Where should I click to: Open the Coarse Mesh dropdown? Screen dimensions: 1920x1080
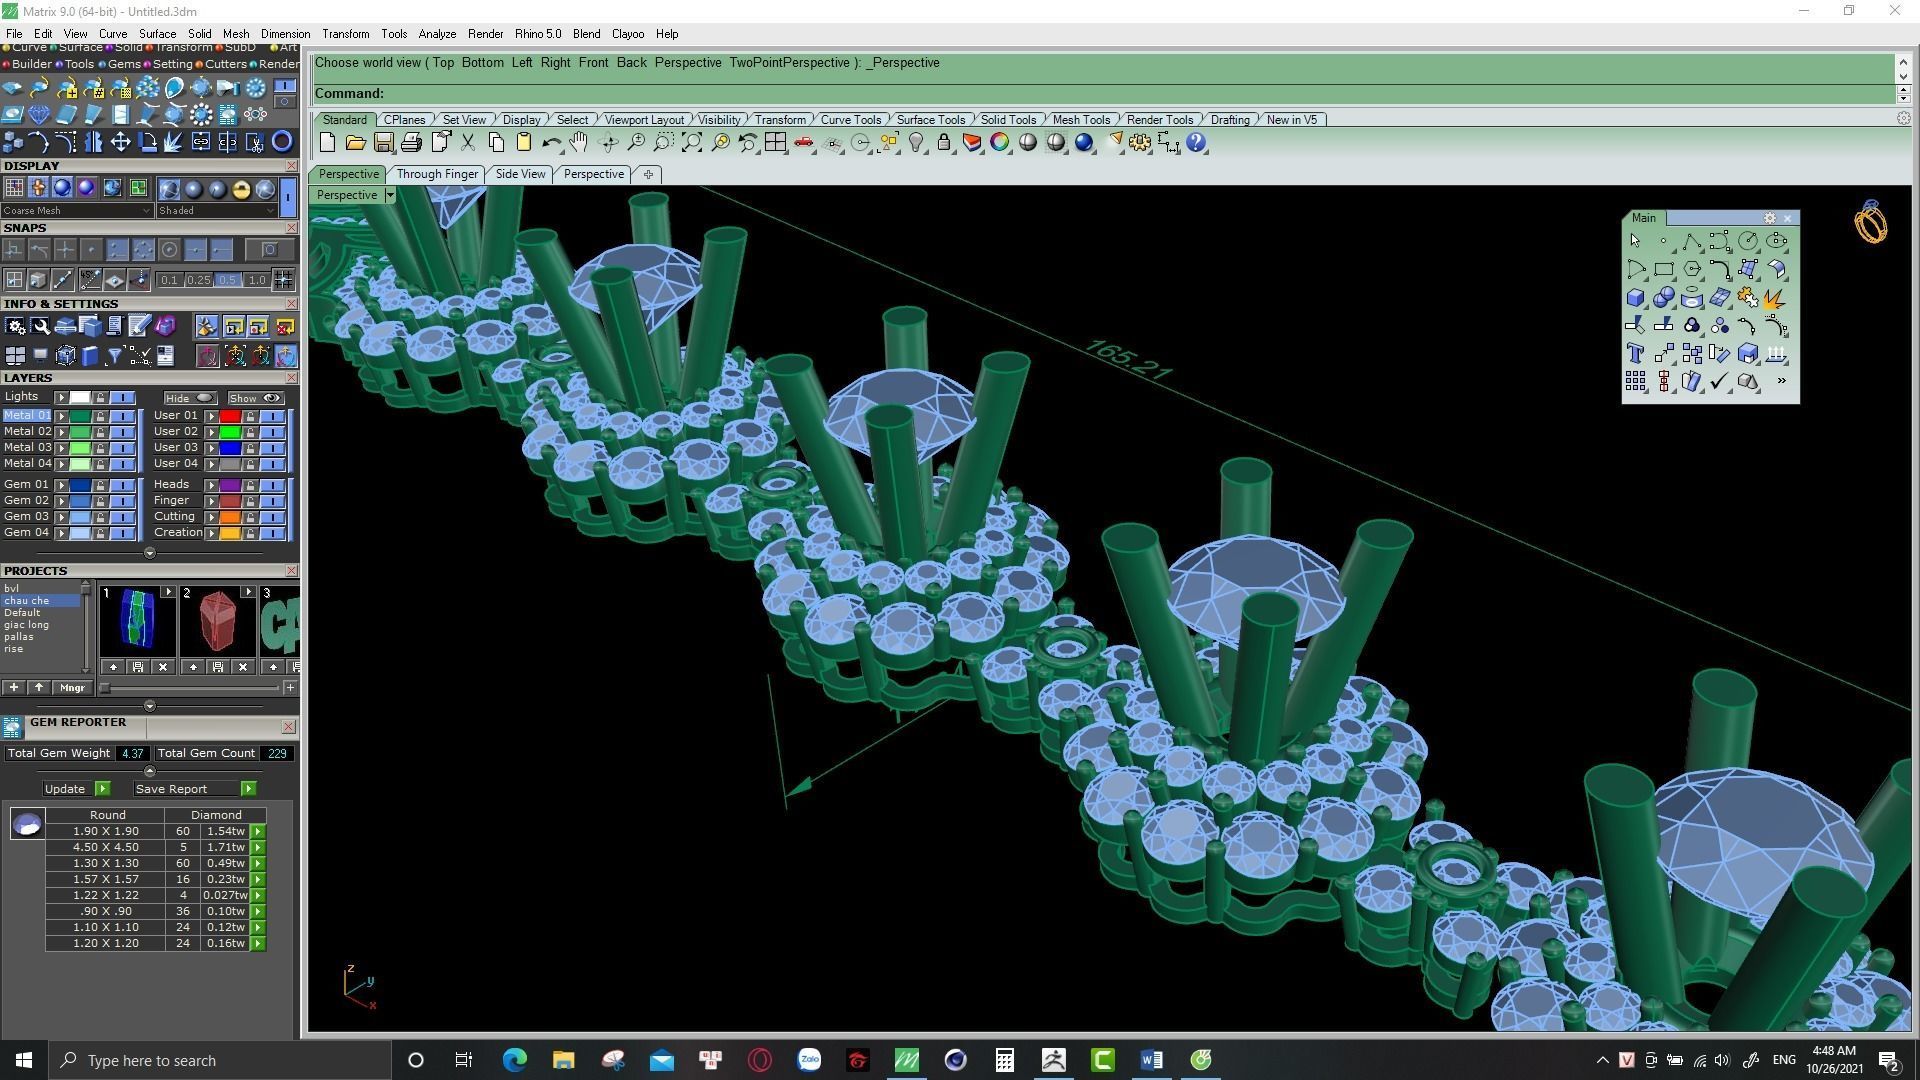[77, 211]
